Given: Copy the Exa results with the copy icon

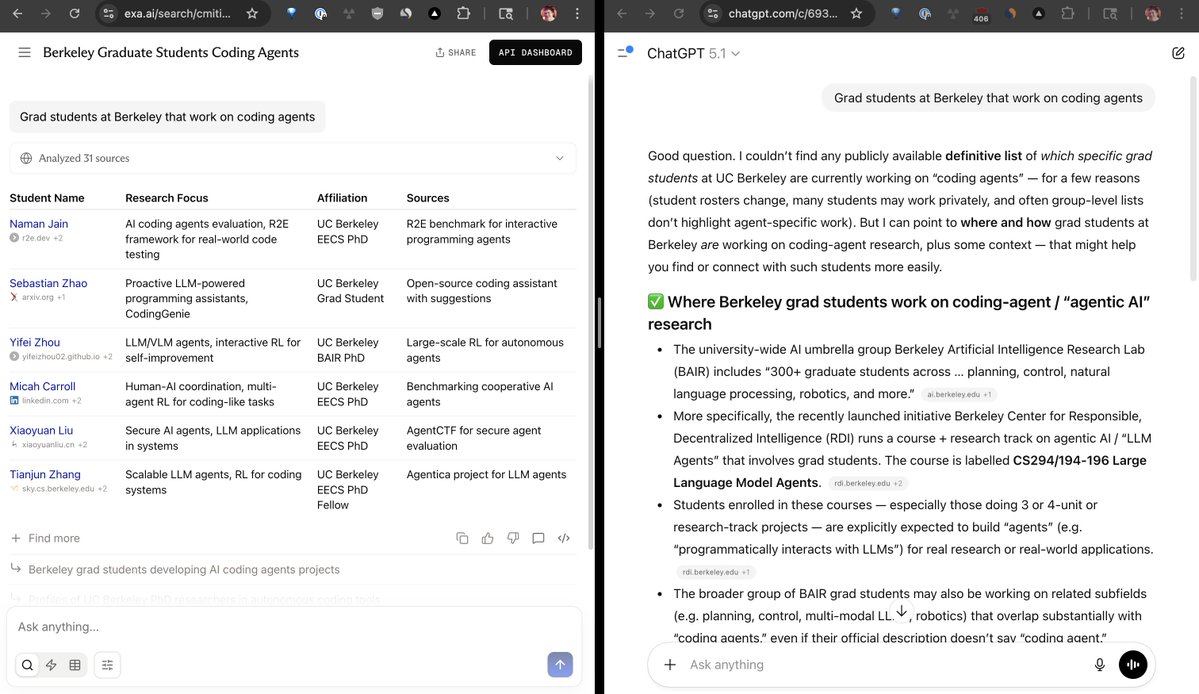Looking at the screenshot, I should pos(462,538).
